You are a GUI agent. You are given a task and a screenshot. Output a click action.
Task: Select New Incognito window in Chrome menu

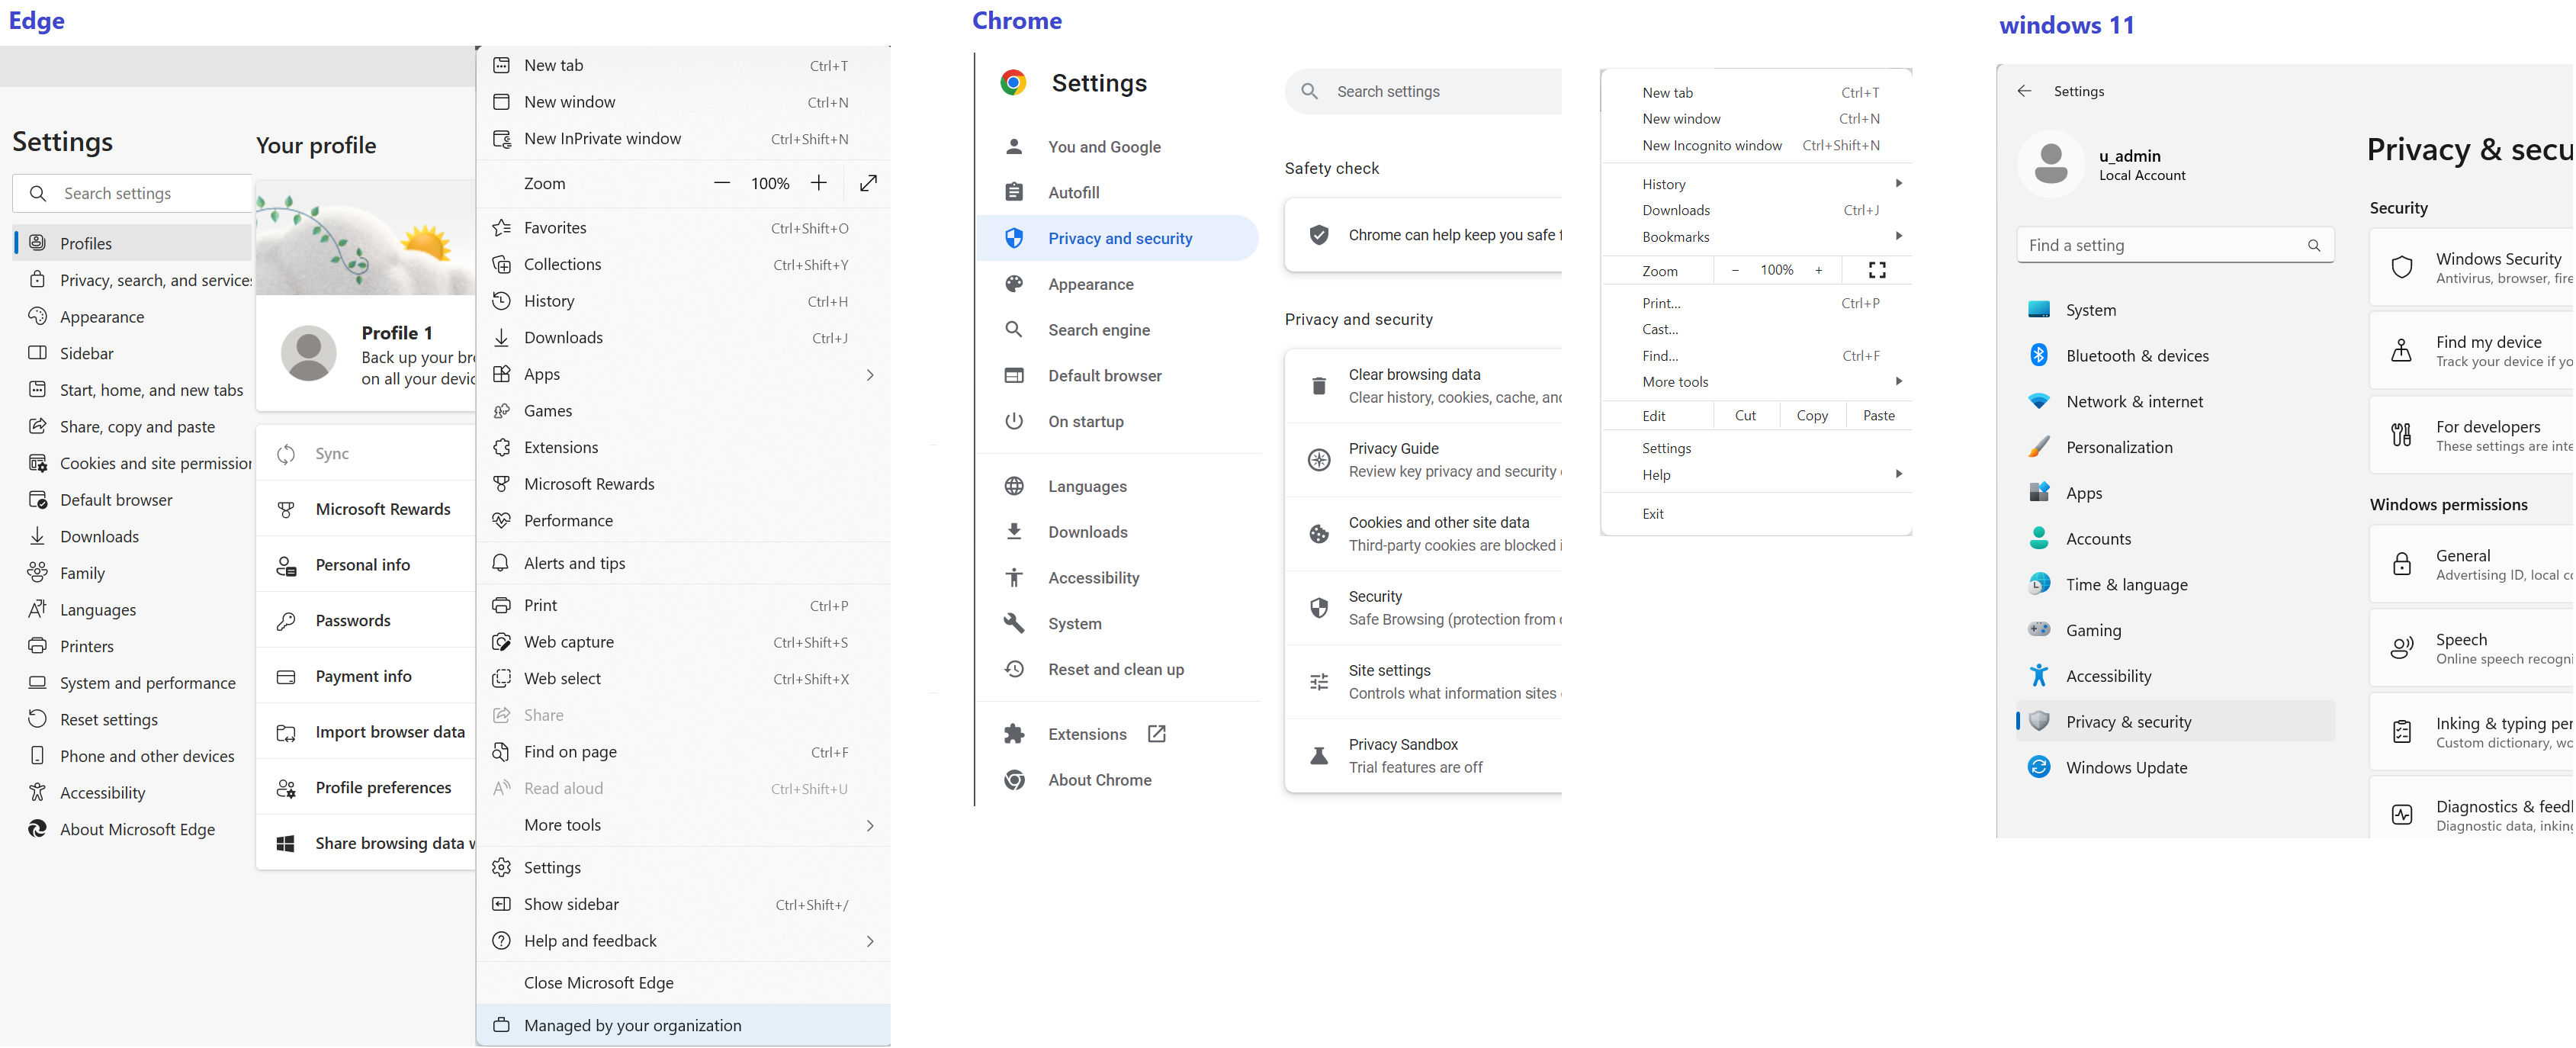(1711, 145)
